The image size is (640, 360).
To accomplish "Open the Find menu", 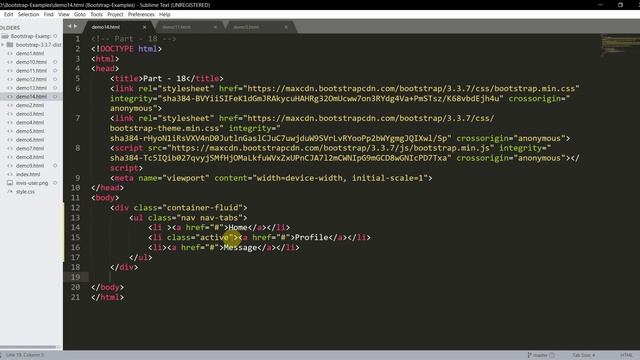I will [x=49, y=14].
